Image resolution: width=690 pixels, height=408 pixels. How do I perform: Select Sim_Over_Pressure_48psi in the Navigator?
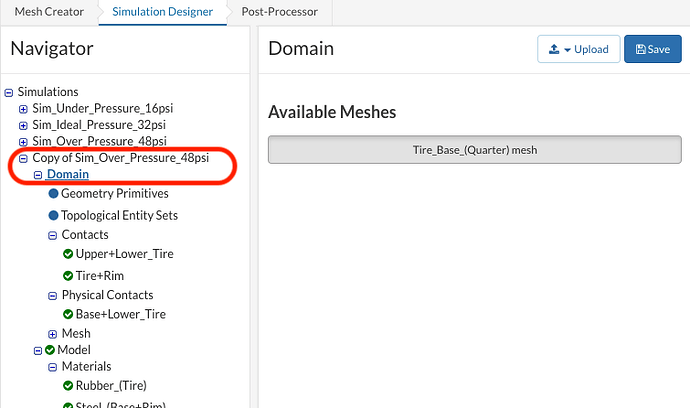coord(99,141)
